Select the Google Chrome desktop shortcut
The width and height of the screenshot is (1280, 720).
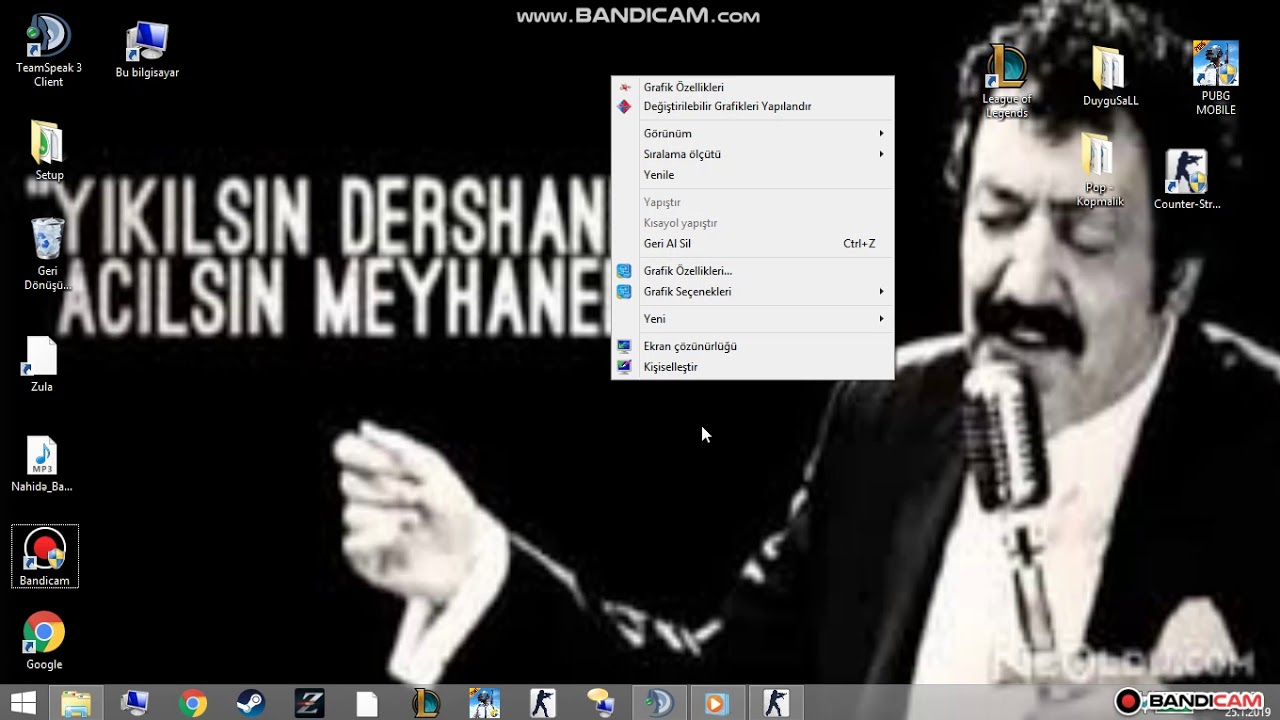click(x=44, y=640)
